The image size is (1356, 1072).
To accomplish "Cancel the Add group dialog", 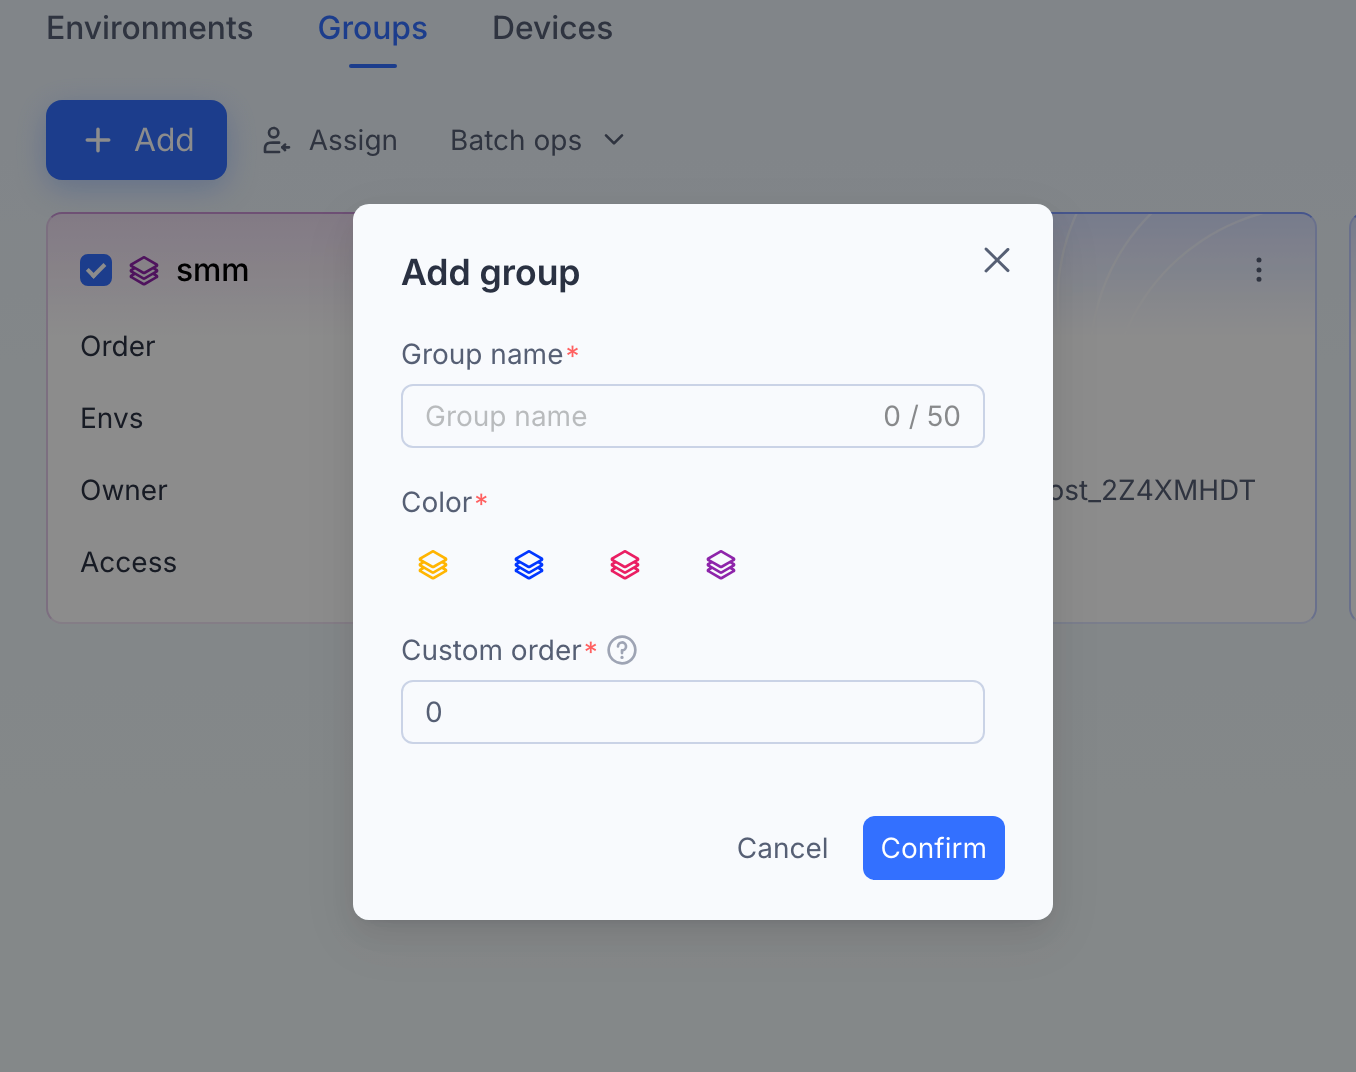I will tap(782, 848).
